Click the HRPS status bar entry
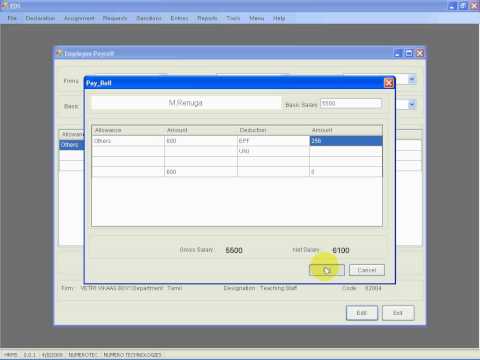Screen dimensions: 480x360 pyautogui.click(x=11, y=355)
